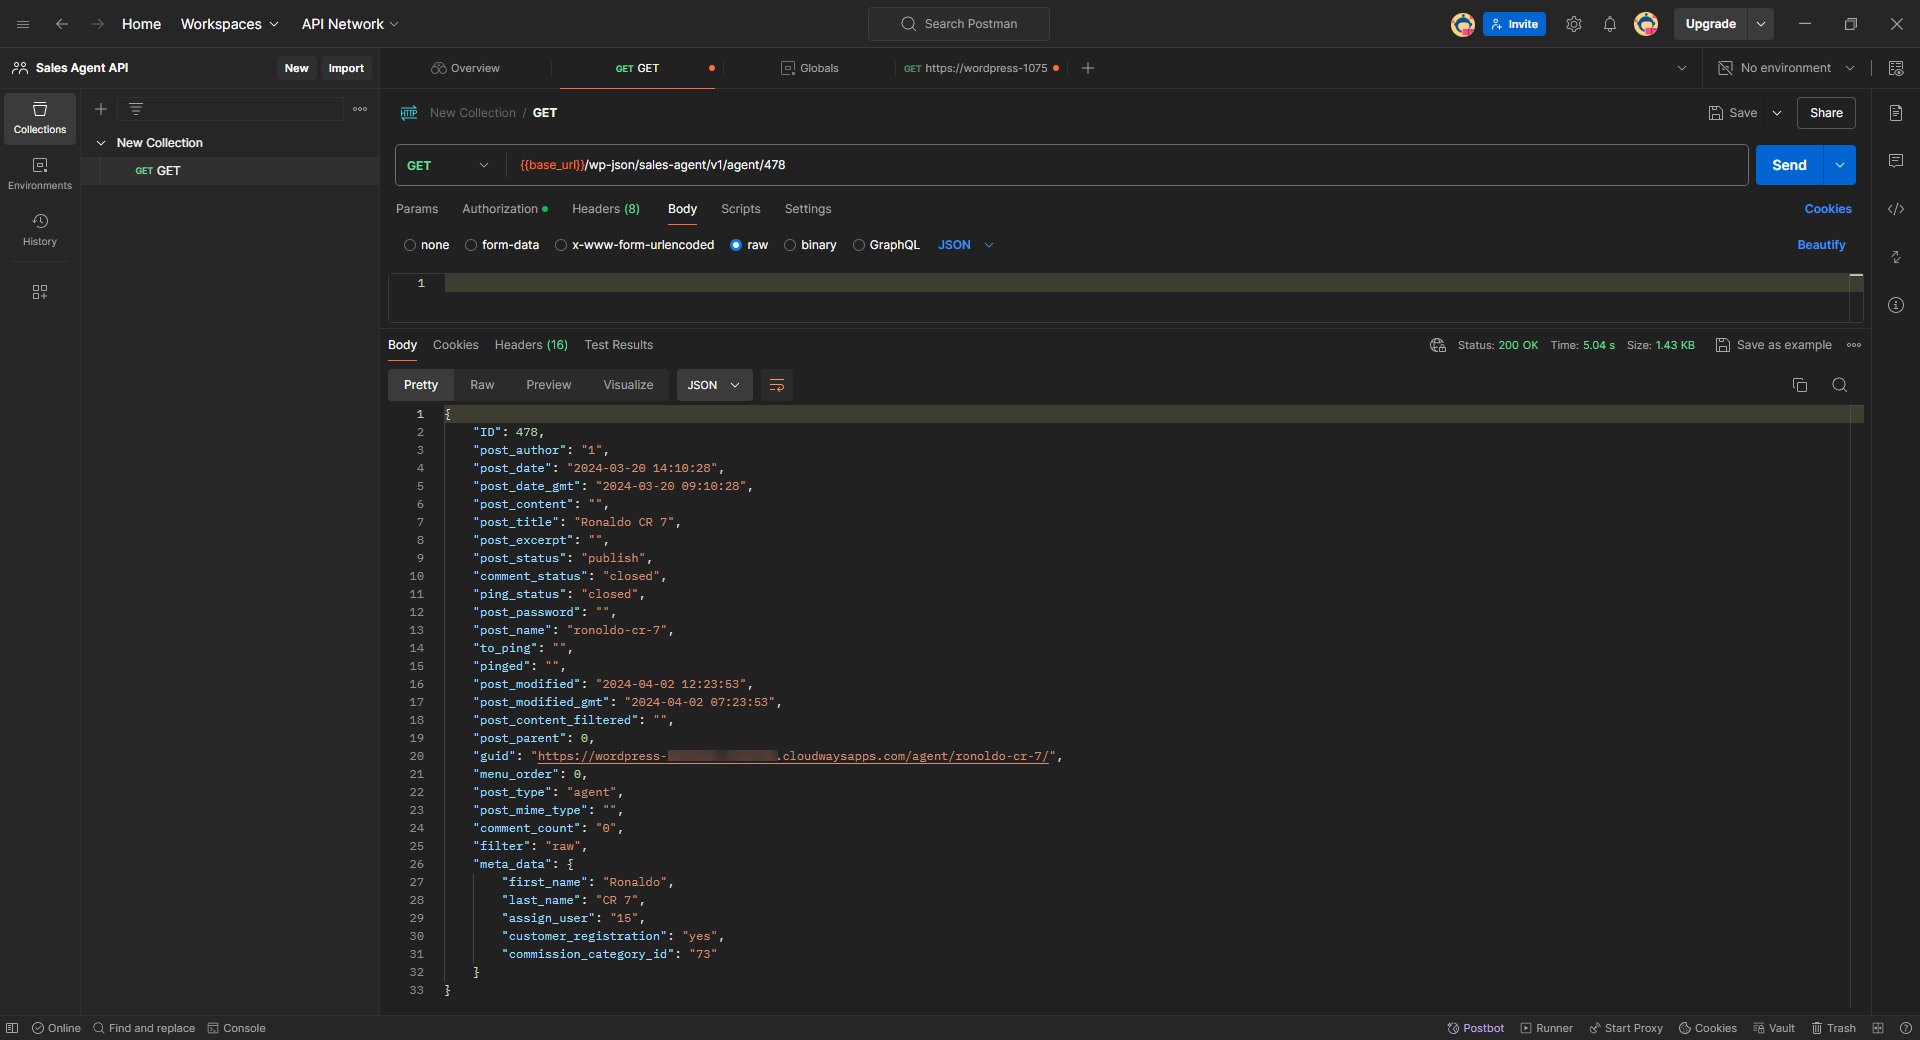
Task: Copy the response body with the copy icon
Action: pyautogui.click(x=1800, y=385)
